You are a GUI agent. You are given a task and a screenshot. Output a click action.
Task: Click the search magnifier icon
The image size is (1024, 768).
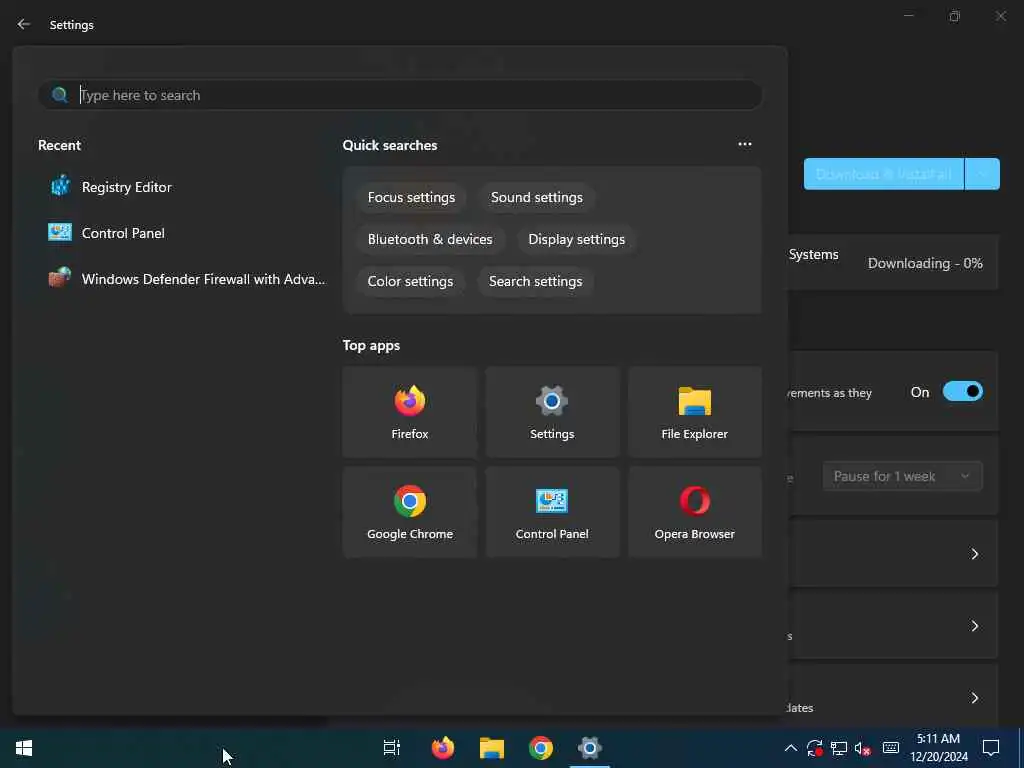59,95
